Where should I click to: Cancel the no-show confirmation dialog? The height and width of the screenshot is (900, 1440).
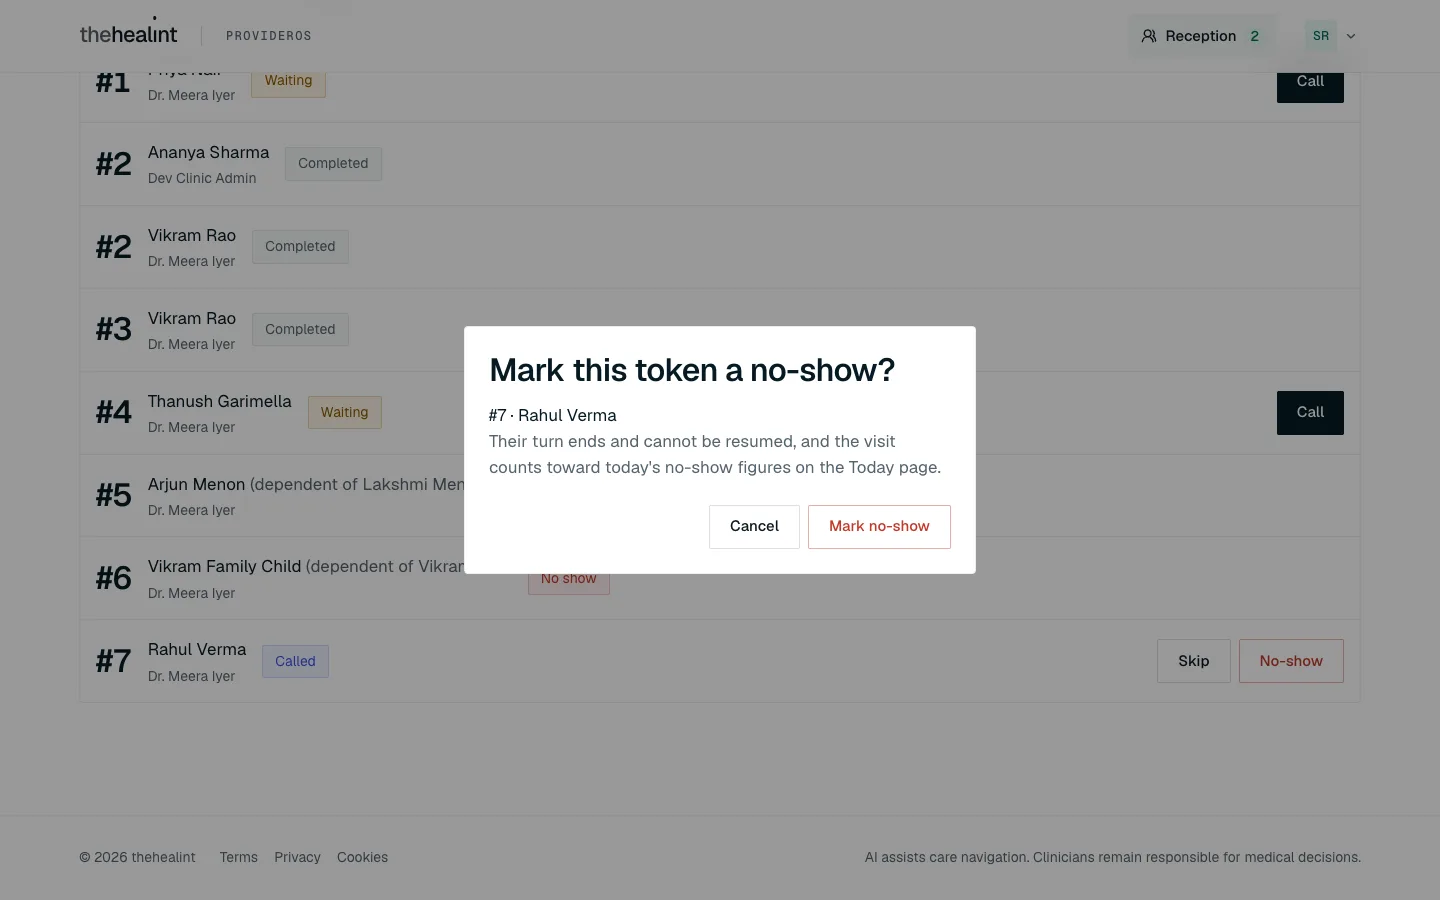754,526
